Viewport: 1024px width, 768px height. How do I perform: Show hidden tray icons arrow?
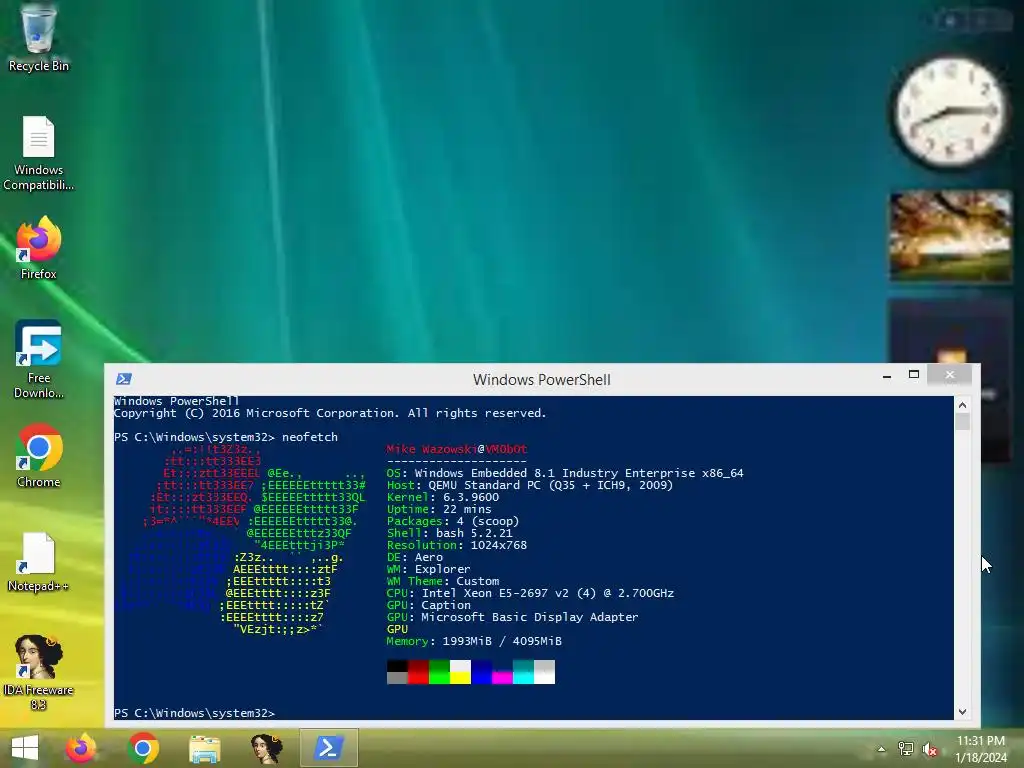[x=881, y=749]
